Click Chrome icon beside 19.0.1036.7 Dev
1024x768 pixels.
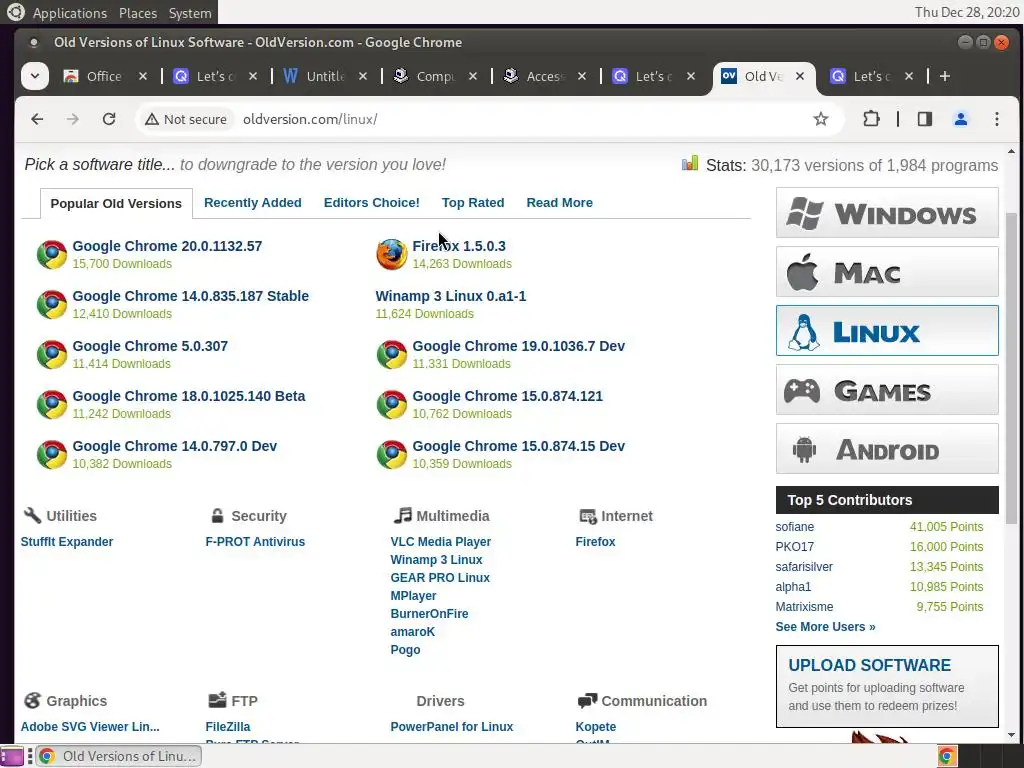392,355
